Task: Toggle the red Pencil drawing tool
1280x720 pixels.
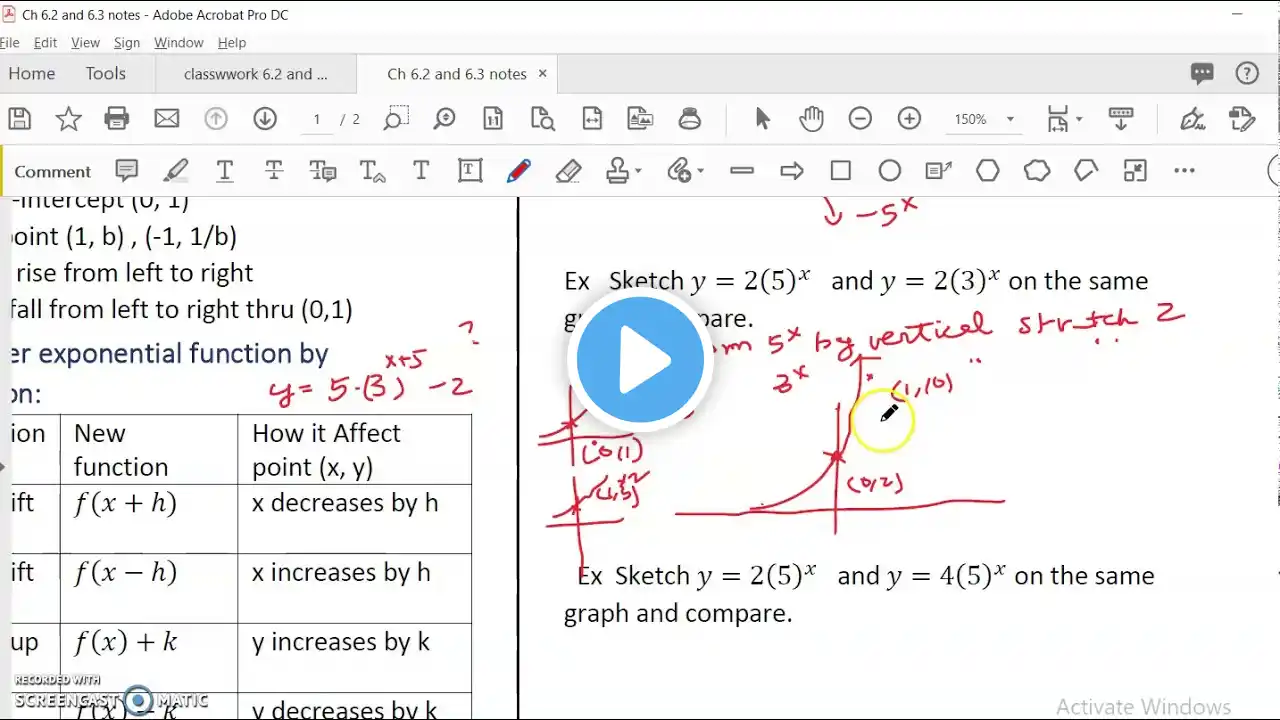Action: coord(519,171)
